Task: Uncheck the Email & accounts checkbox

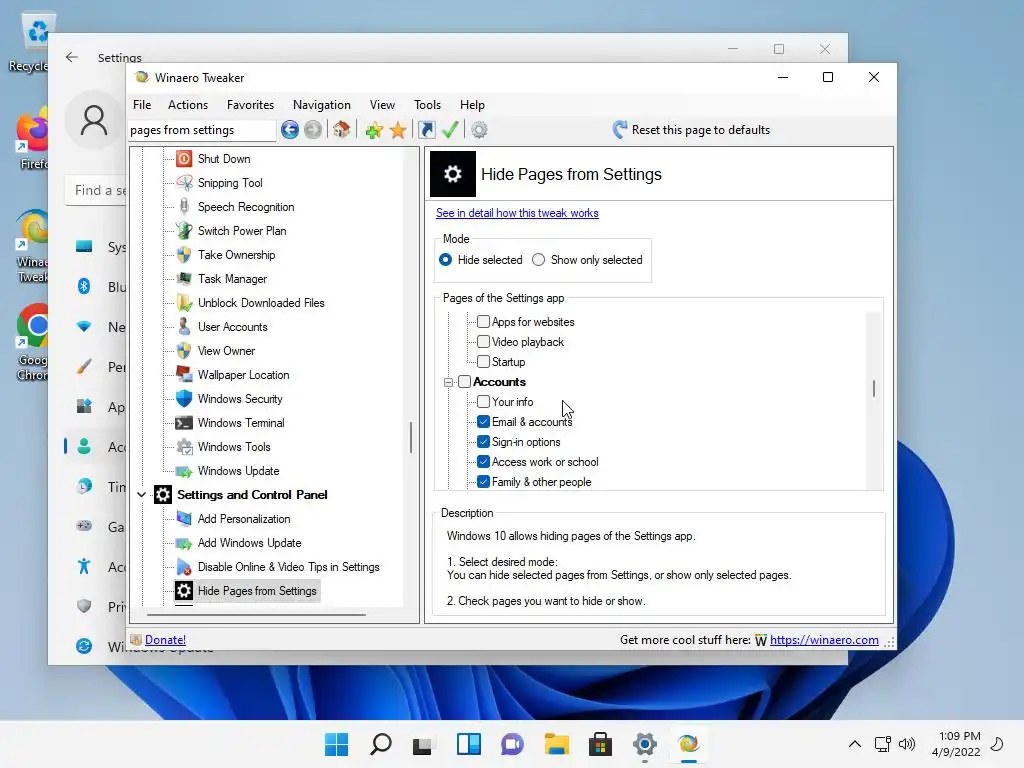Action: 483,421
